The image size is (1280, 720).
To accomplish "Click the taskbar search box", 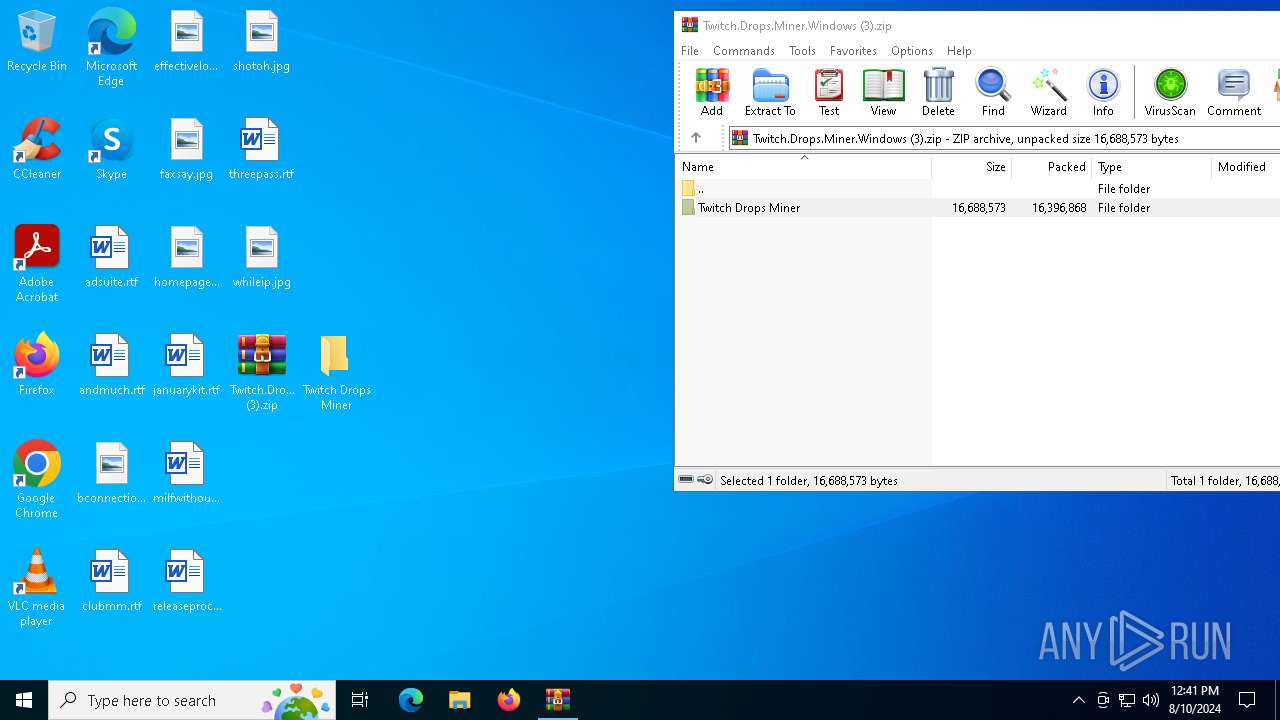I will (192, 700).
